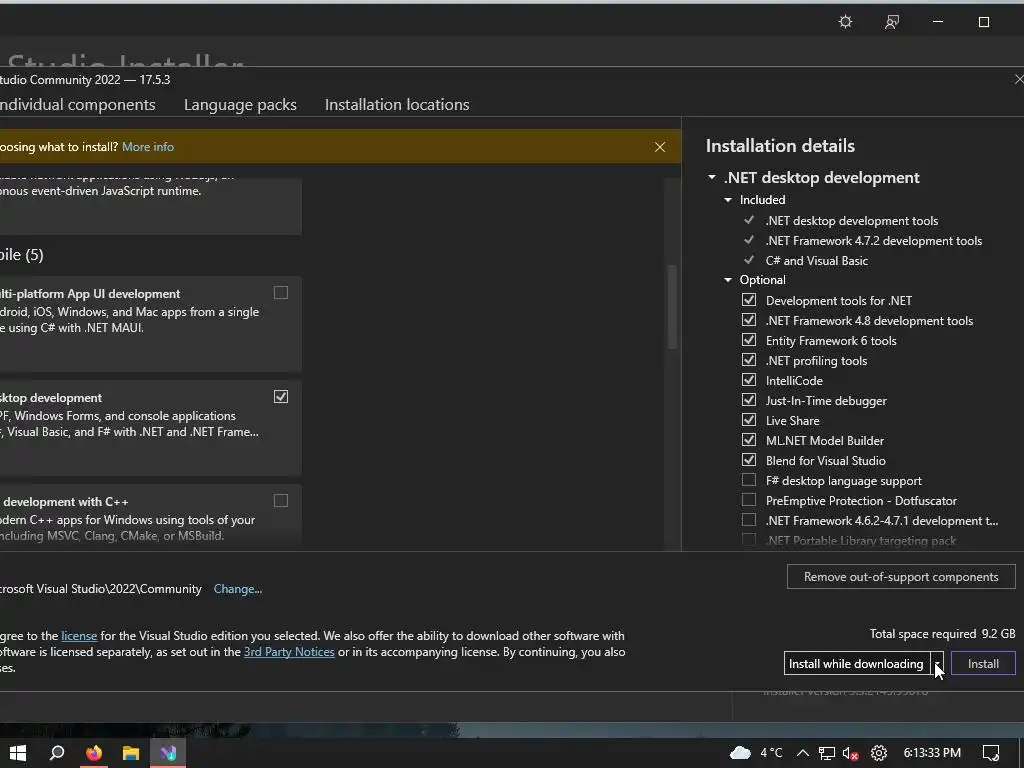Open taskbar search
The height and width of the screenshot is (768, 1024).
click(57, 753)
